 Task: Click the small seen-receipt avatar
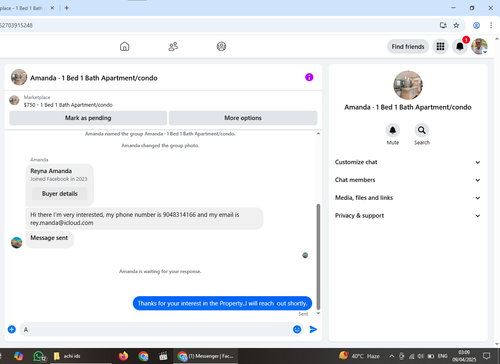click(x=305, y=255)
